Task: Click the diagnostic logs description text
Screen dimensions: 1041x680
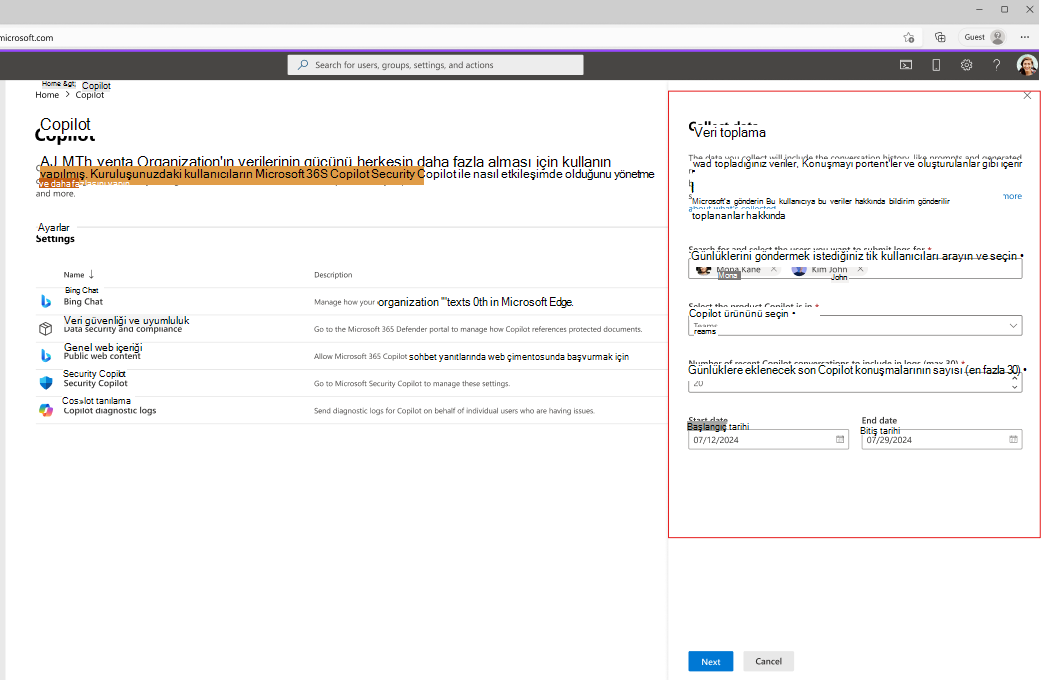Action: tap(454, 410)
